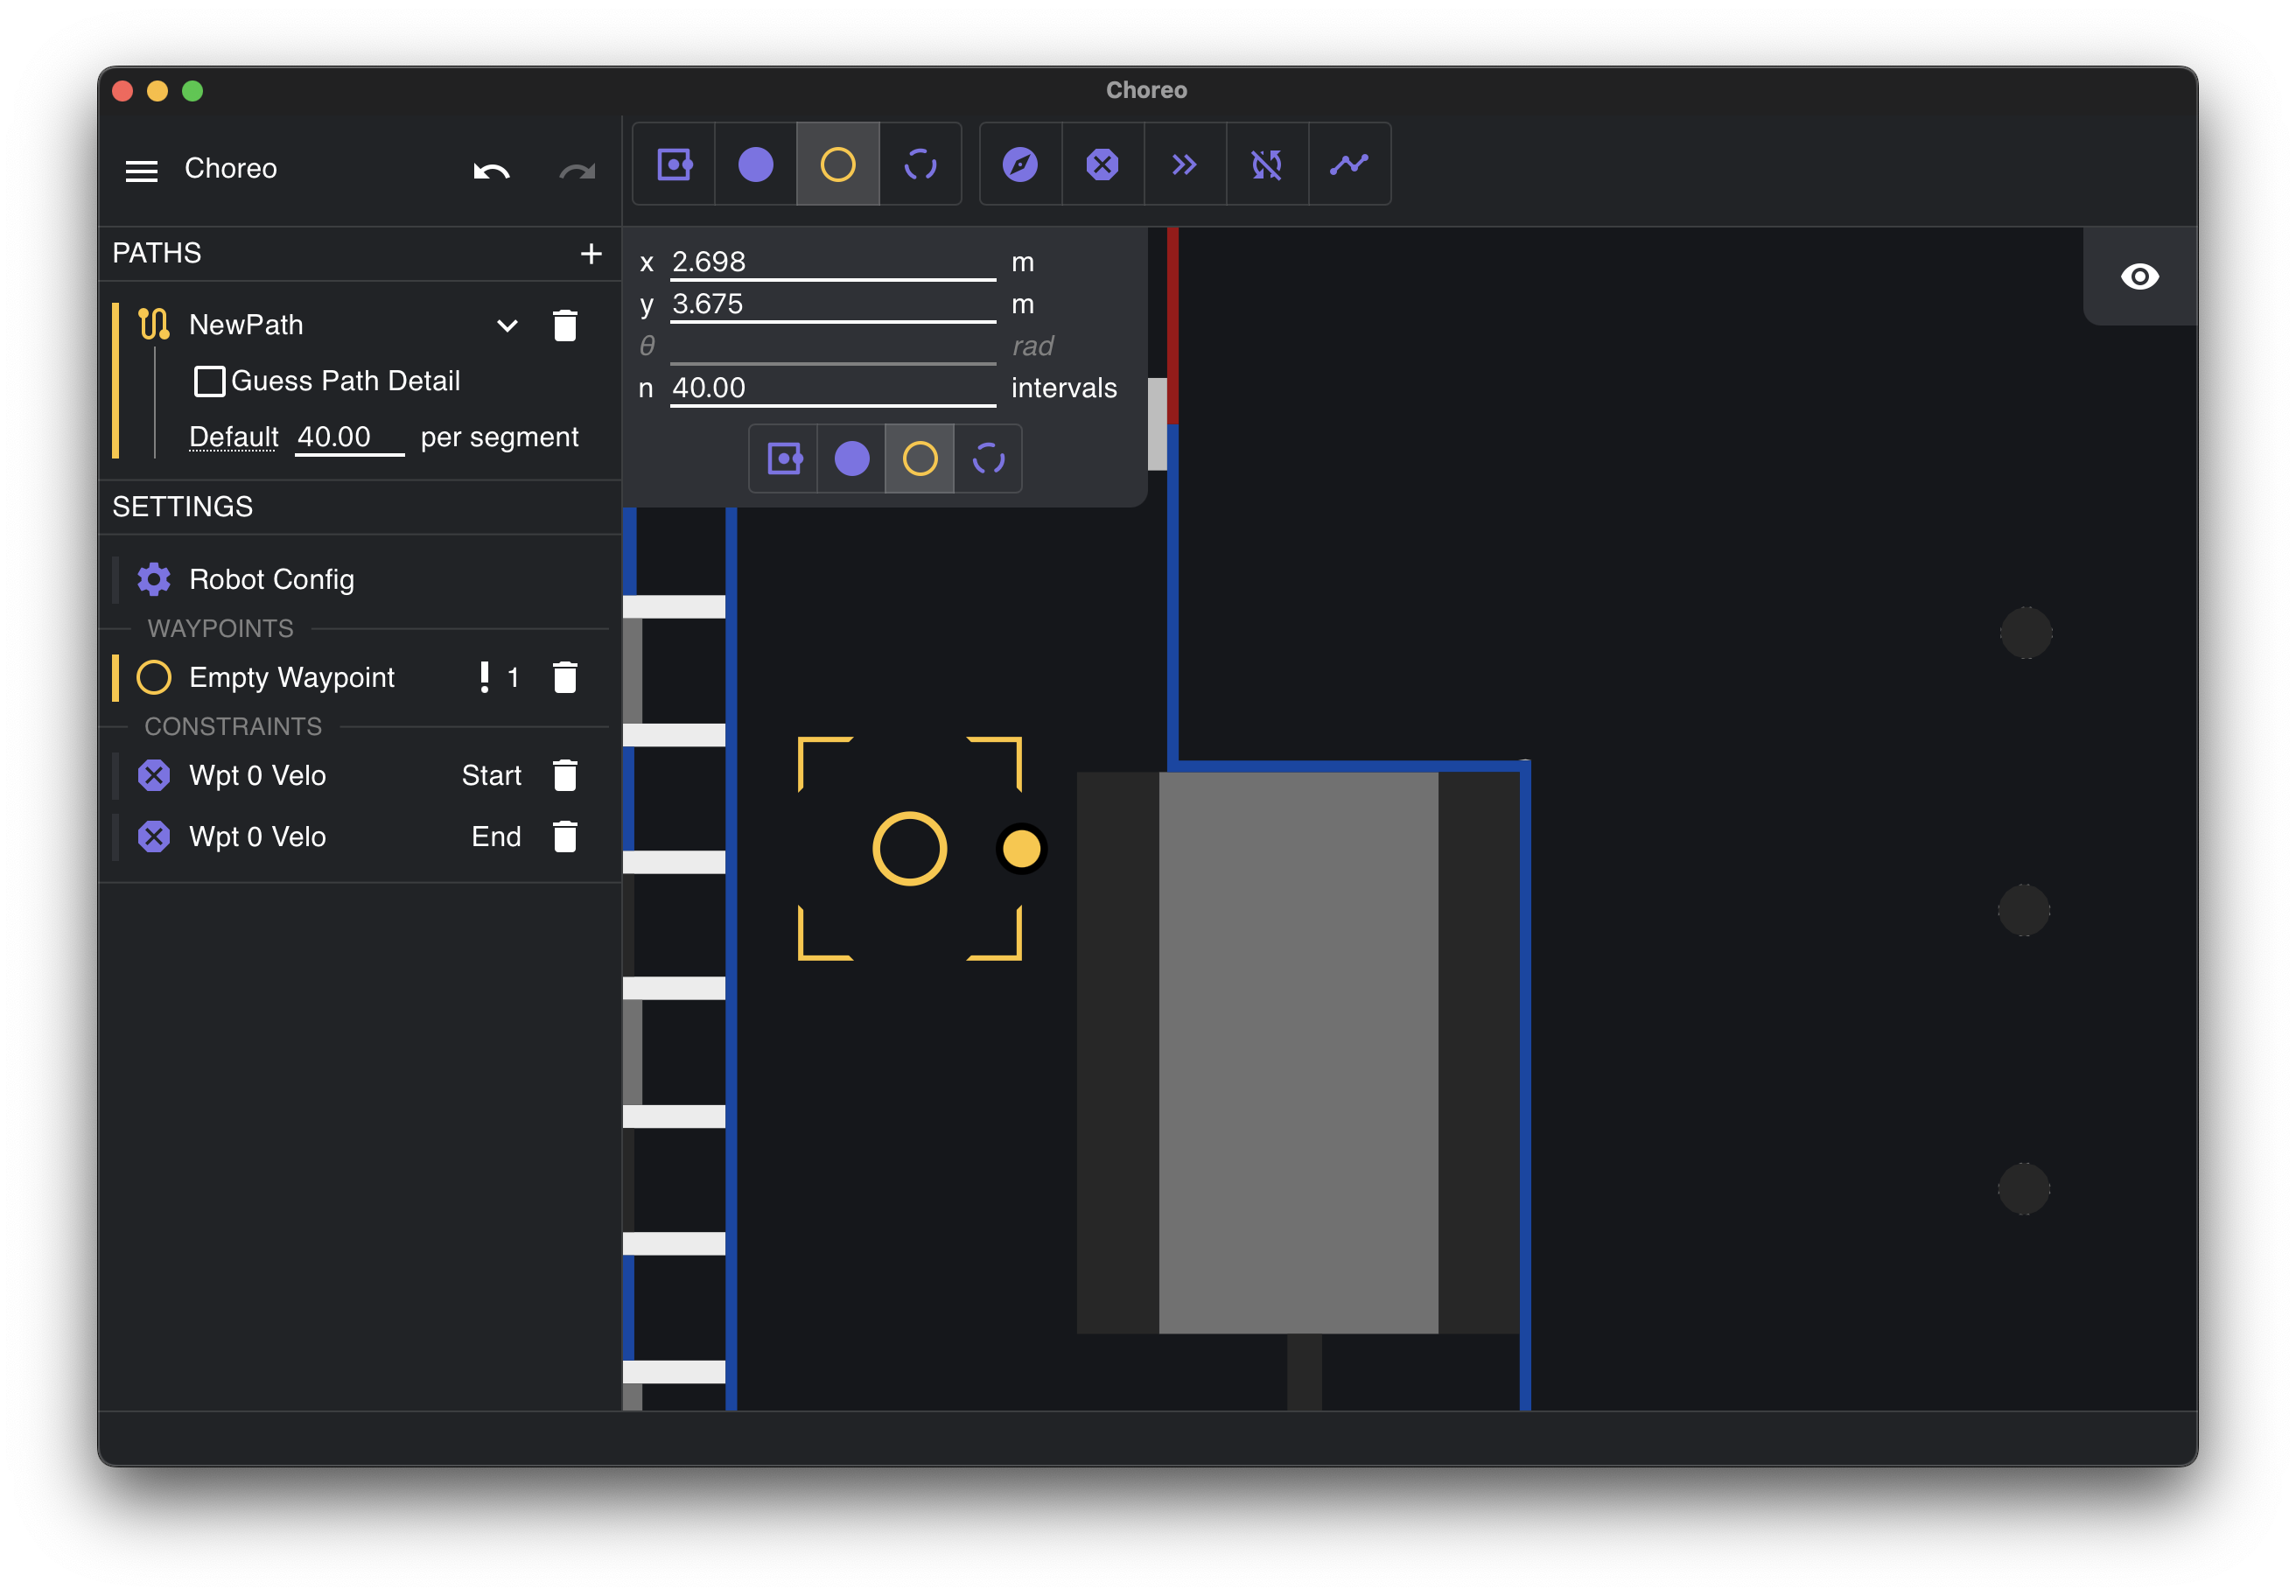Open Robot Config settings

point(271,579)
